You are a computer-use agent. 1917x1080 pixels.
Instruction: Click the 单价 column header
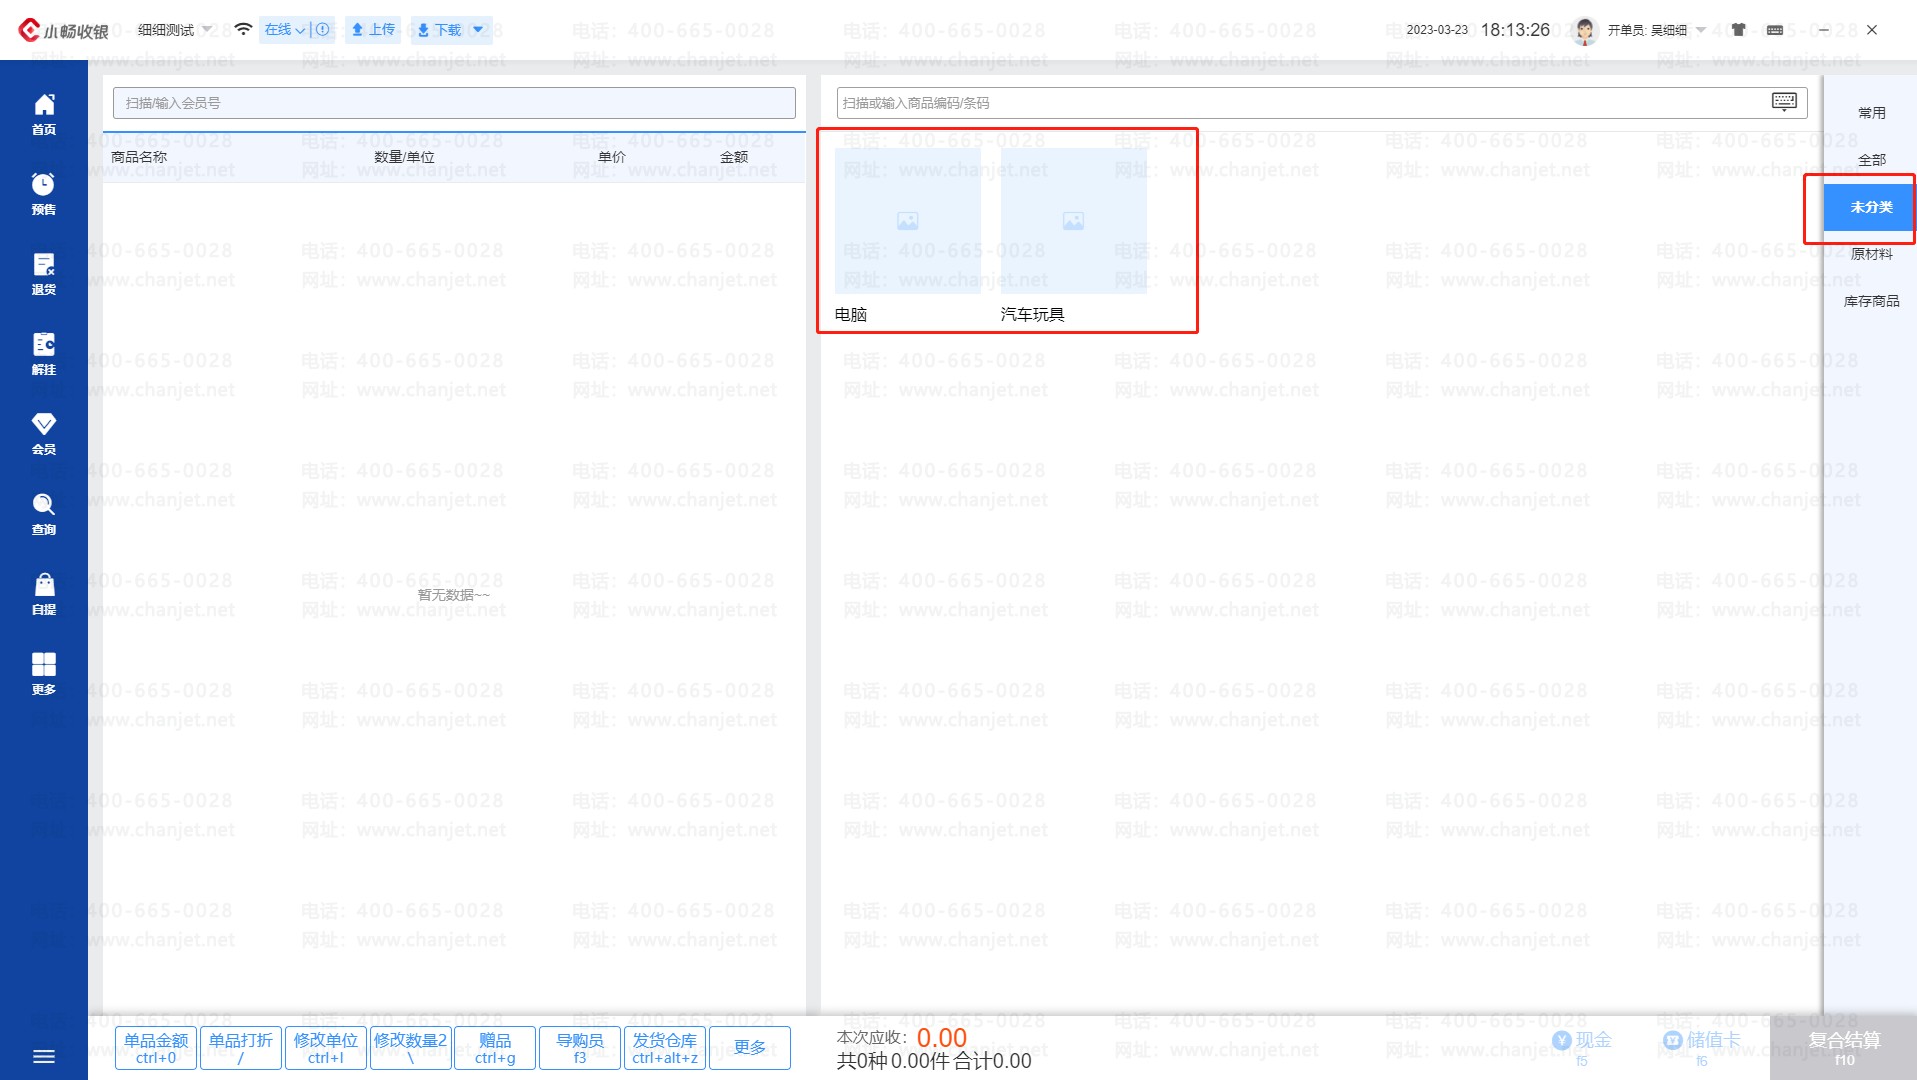point(612,157)
